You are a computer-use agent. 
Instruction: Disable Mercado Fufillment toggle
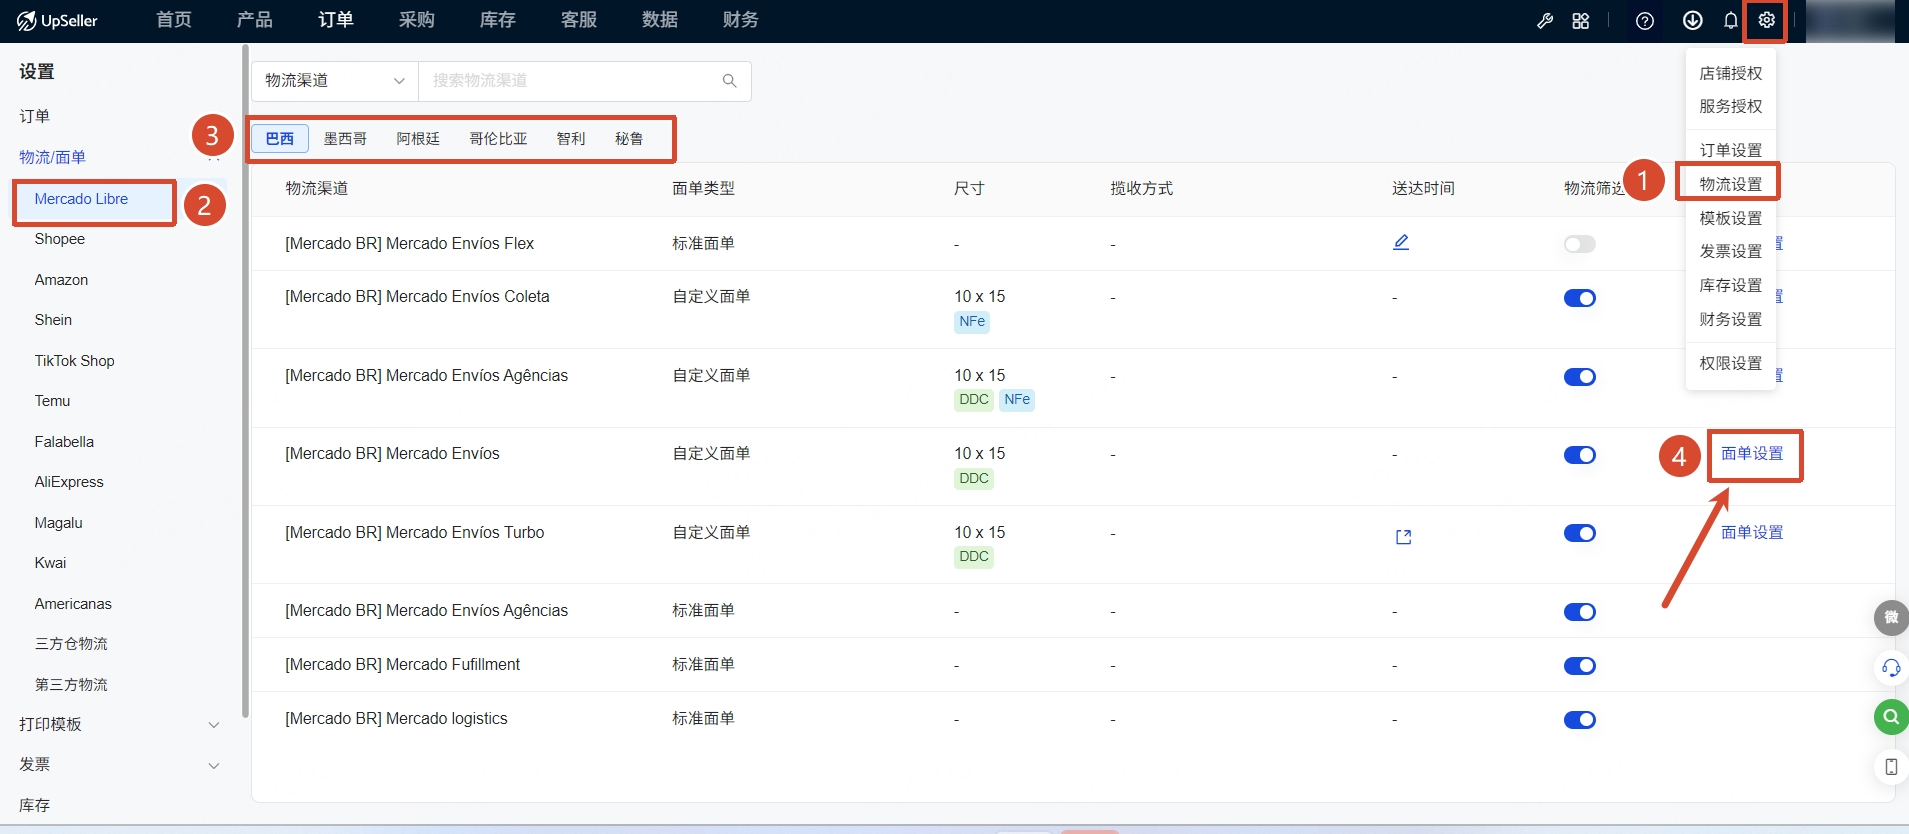1580,666
